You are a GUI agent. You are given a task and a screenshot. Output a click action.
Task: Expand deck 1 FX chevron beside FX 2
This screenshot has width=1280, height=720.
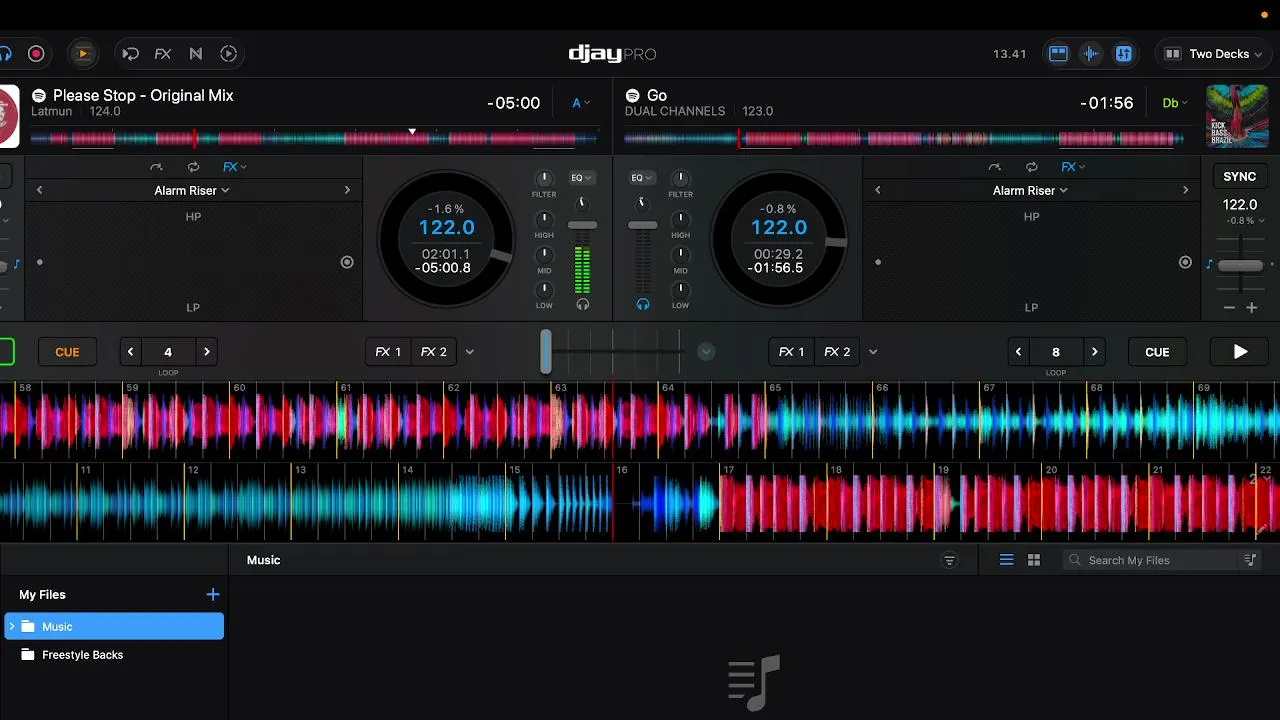[470, 352]
